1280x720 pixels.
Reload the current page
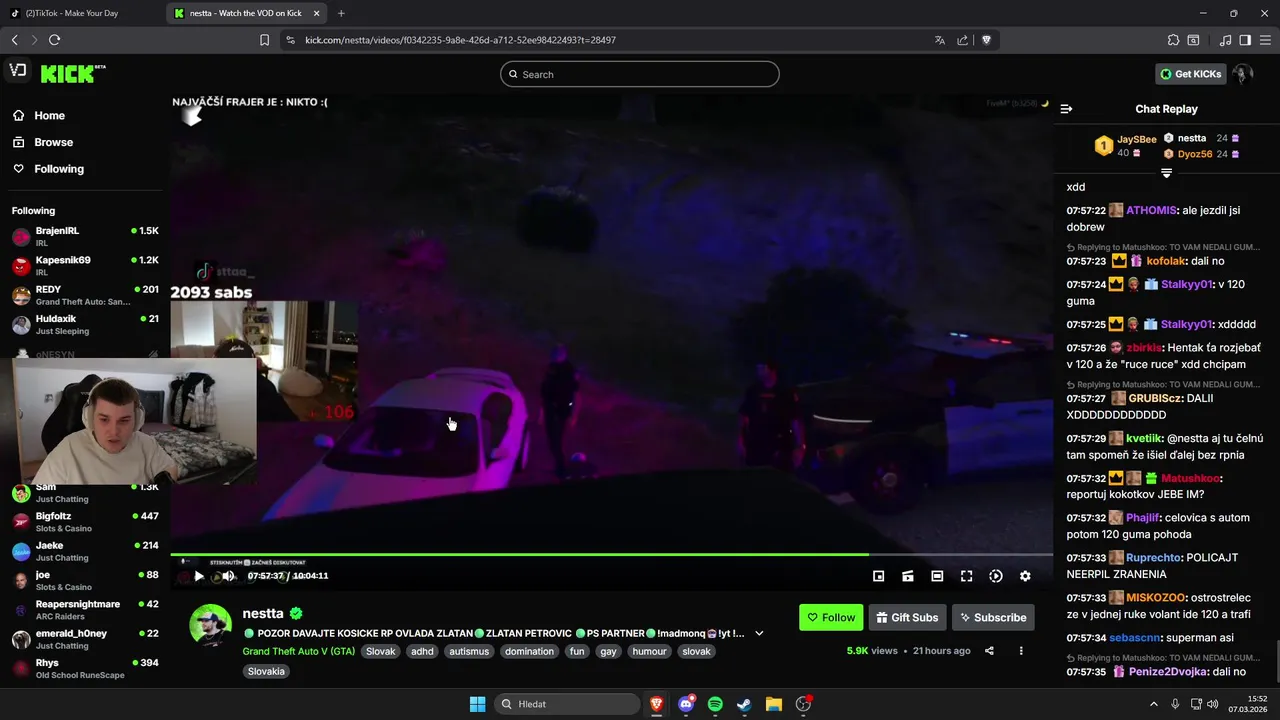point(54,40)
